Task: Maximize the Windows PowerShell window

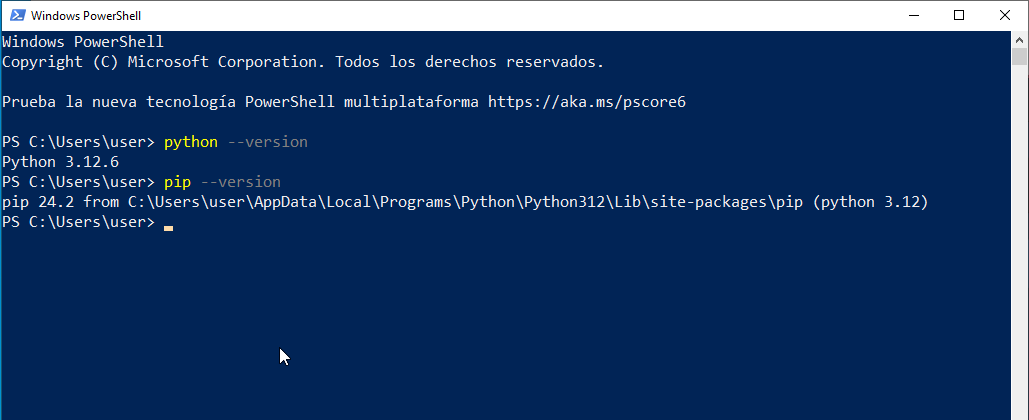Action: [x=959, y=15]
